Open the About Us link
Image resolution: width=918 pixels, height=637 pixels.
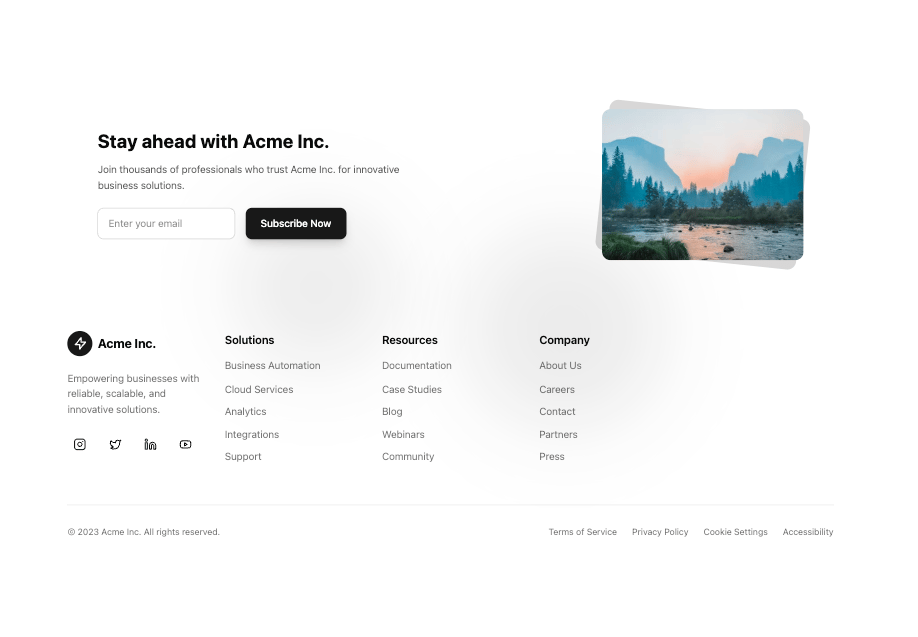(560, 365)
